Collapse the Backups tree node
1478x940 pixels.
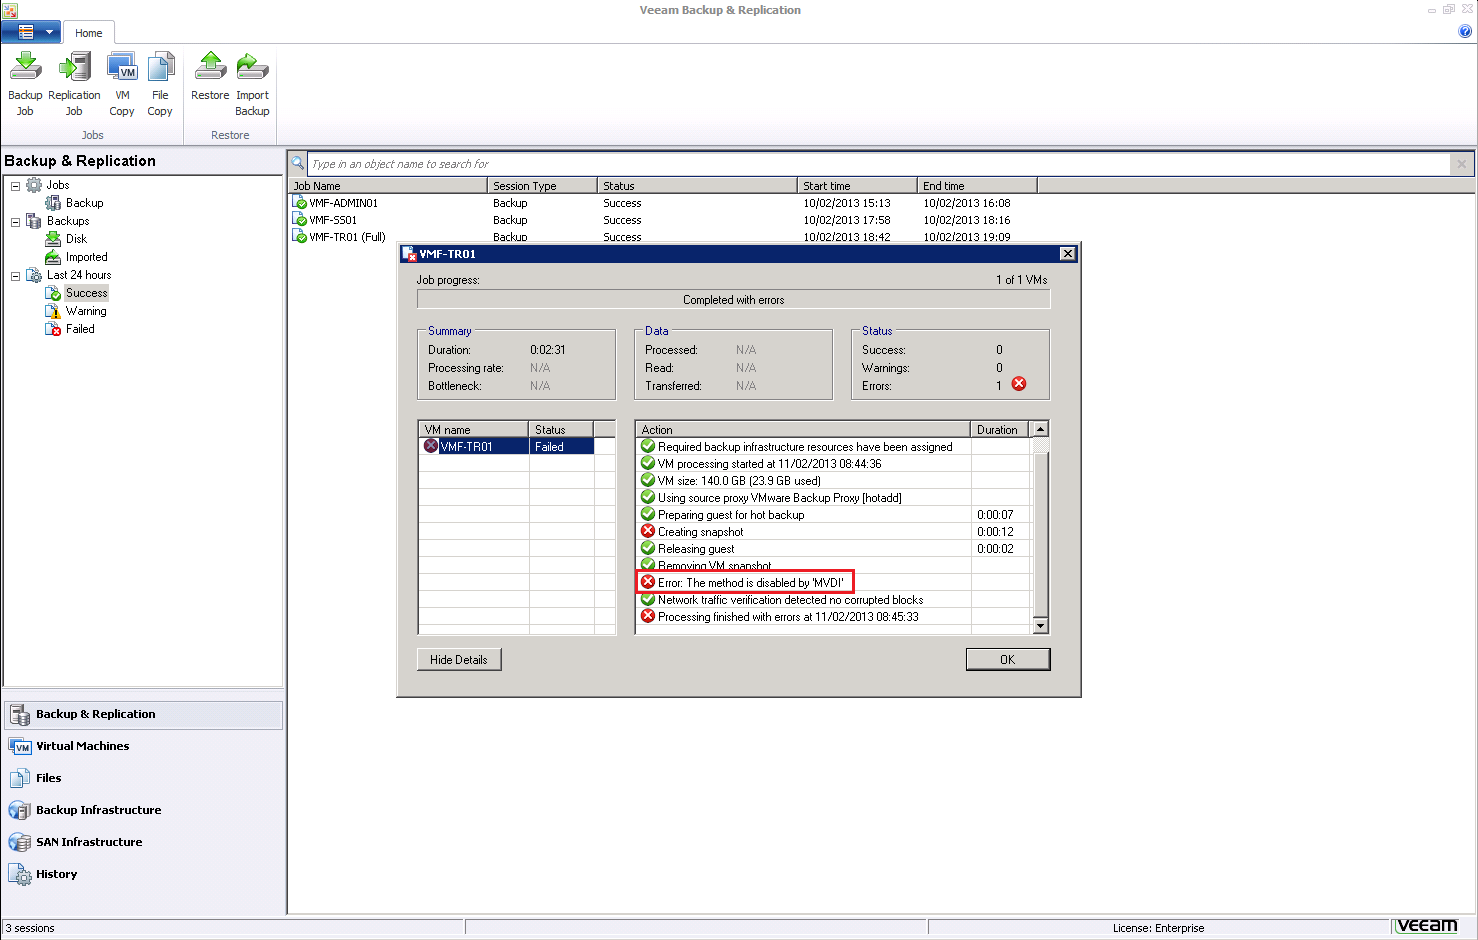15,222
